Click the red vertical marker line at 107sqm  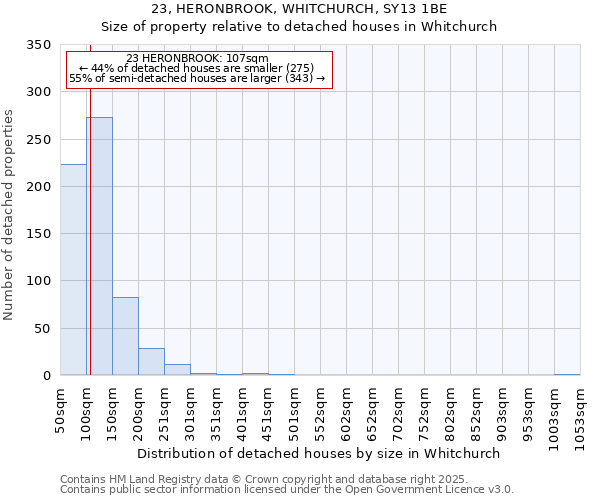(x=90, y=230)
